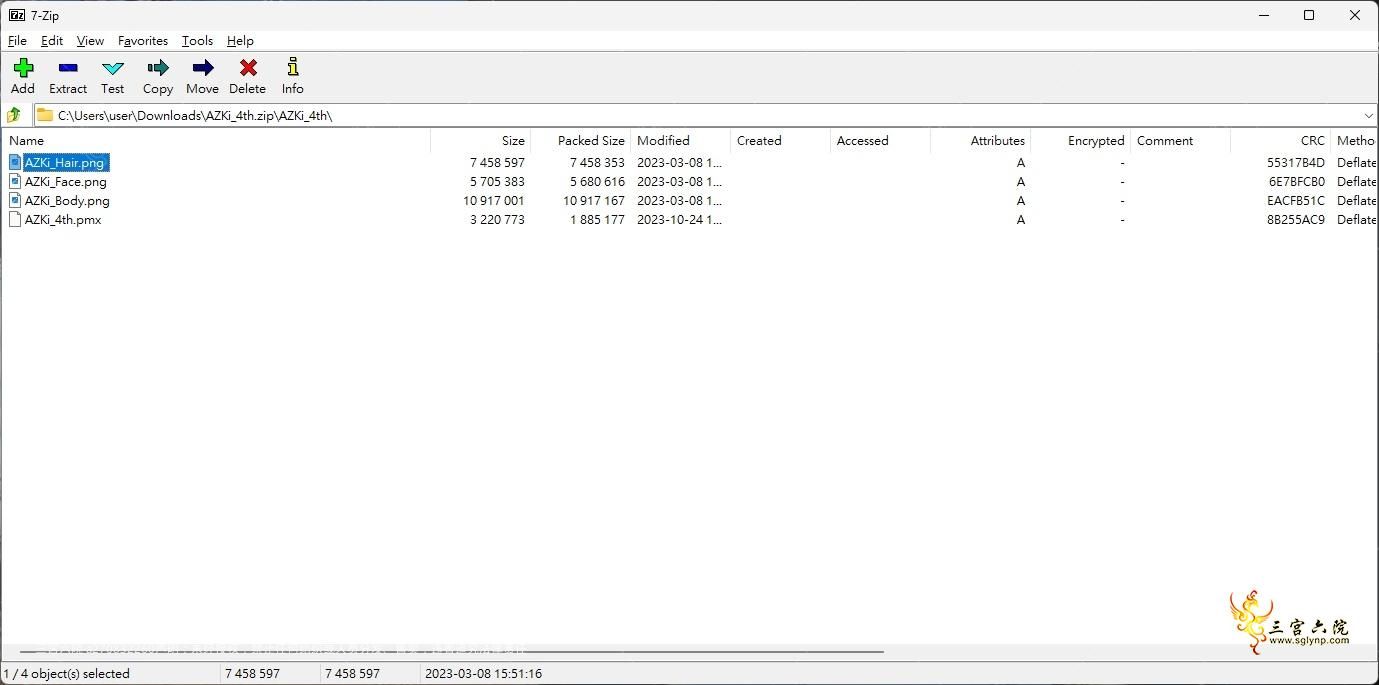Sort by the CRC column header

point(1280,141)
